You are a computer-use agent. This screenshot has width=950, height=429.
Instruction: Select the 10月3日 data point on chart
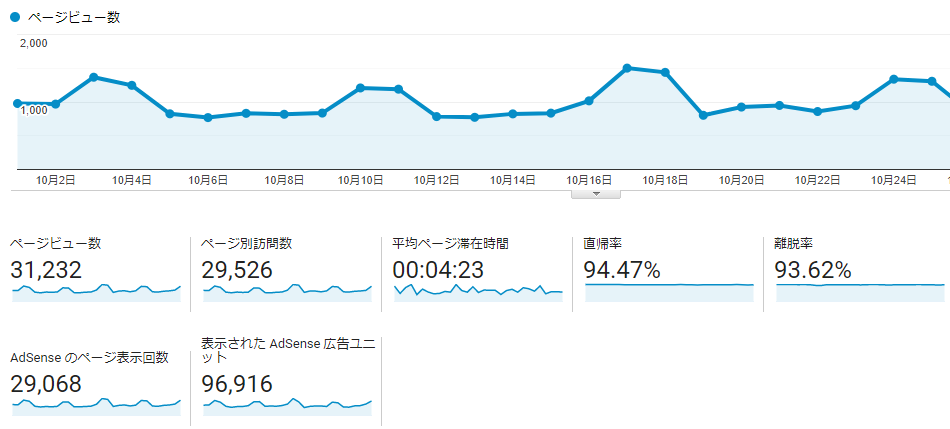(x=93, y=77)
